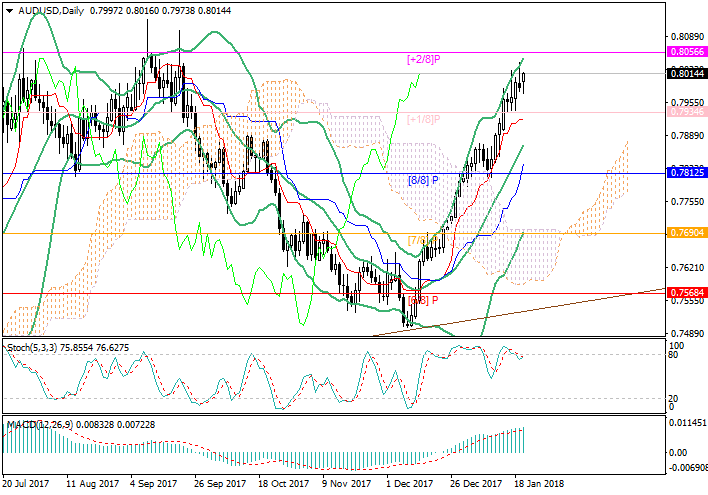Click the 0.79550 price scale value

click(687, 103)
